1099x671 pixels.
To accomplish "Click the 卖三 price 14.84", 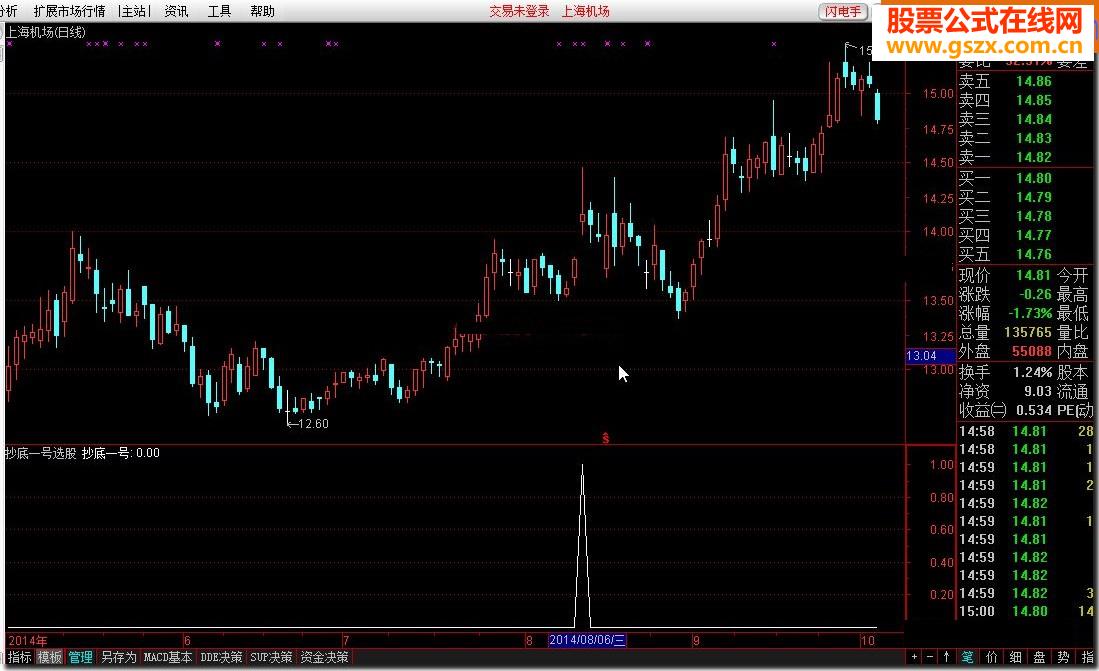I will coord(1034,119).
